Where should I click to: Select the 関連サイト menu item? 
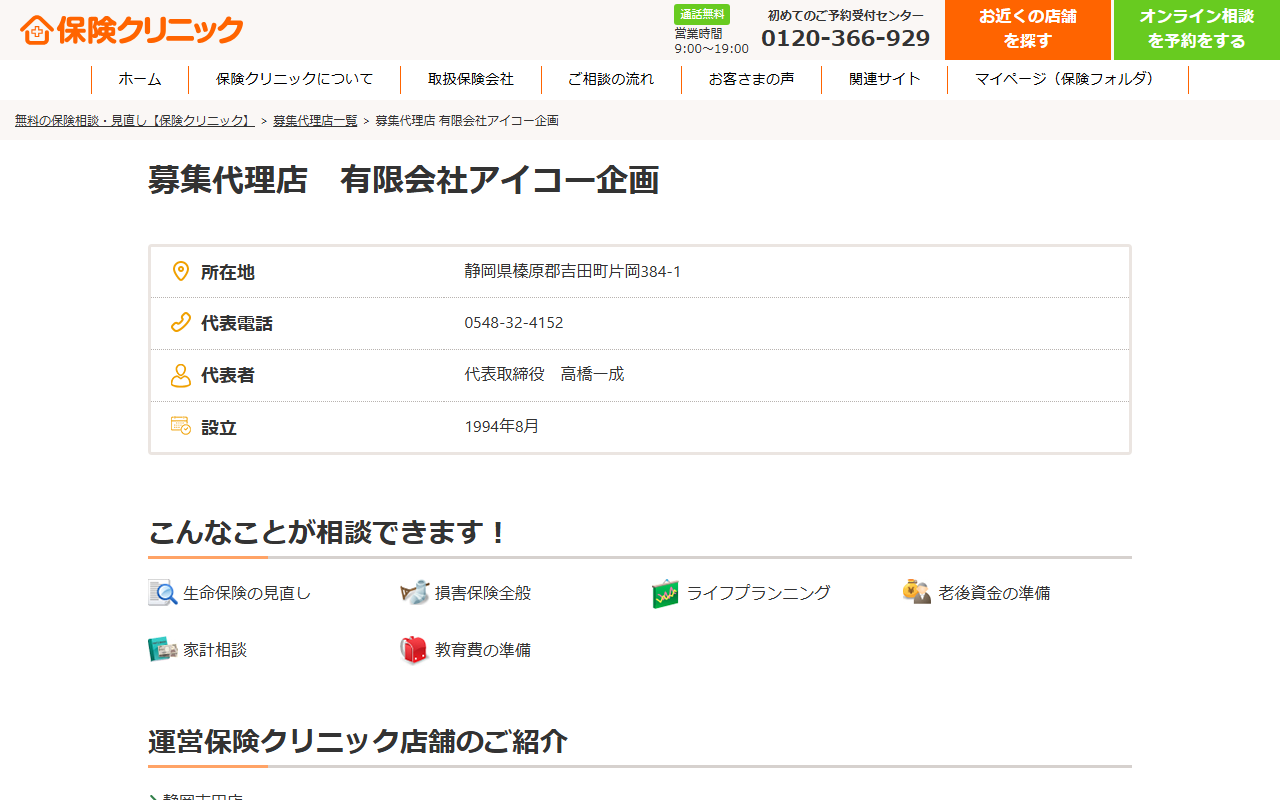click(x=885, y=79)
